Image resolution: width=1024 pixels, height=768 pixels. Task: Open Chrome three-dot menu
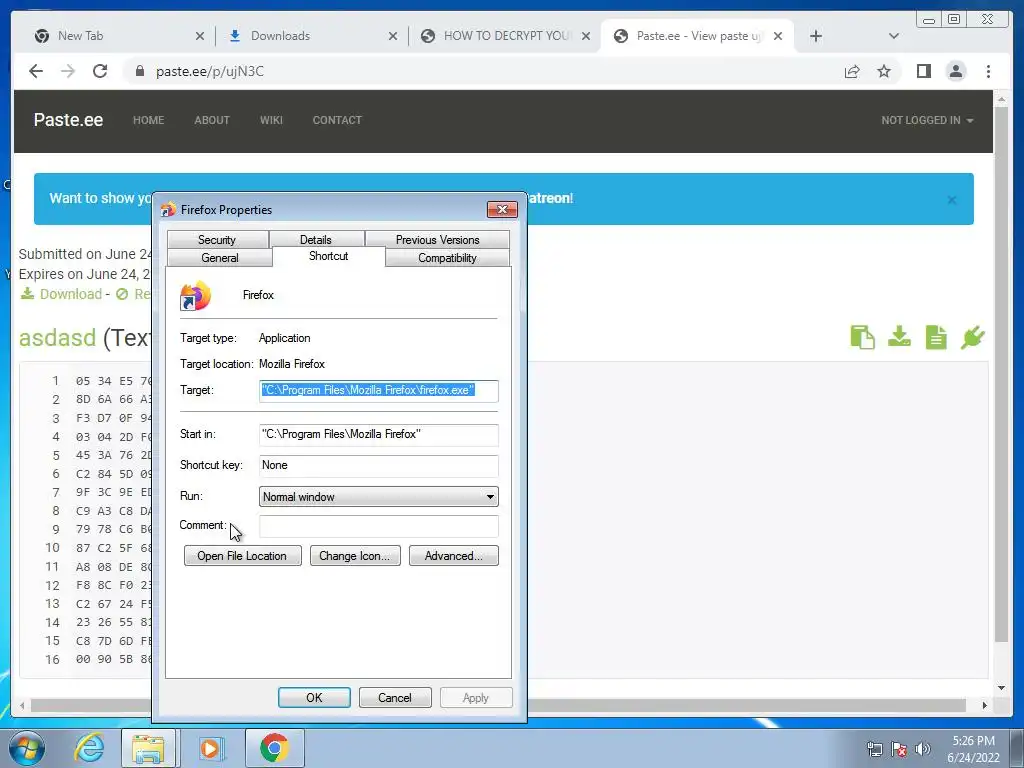point(988,71)
